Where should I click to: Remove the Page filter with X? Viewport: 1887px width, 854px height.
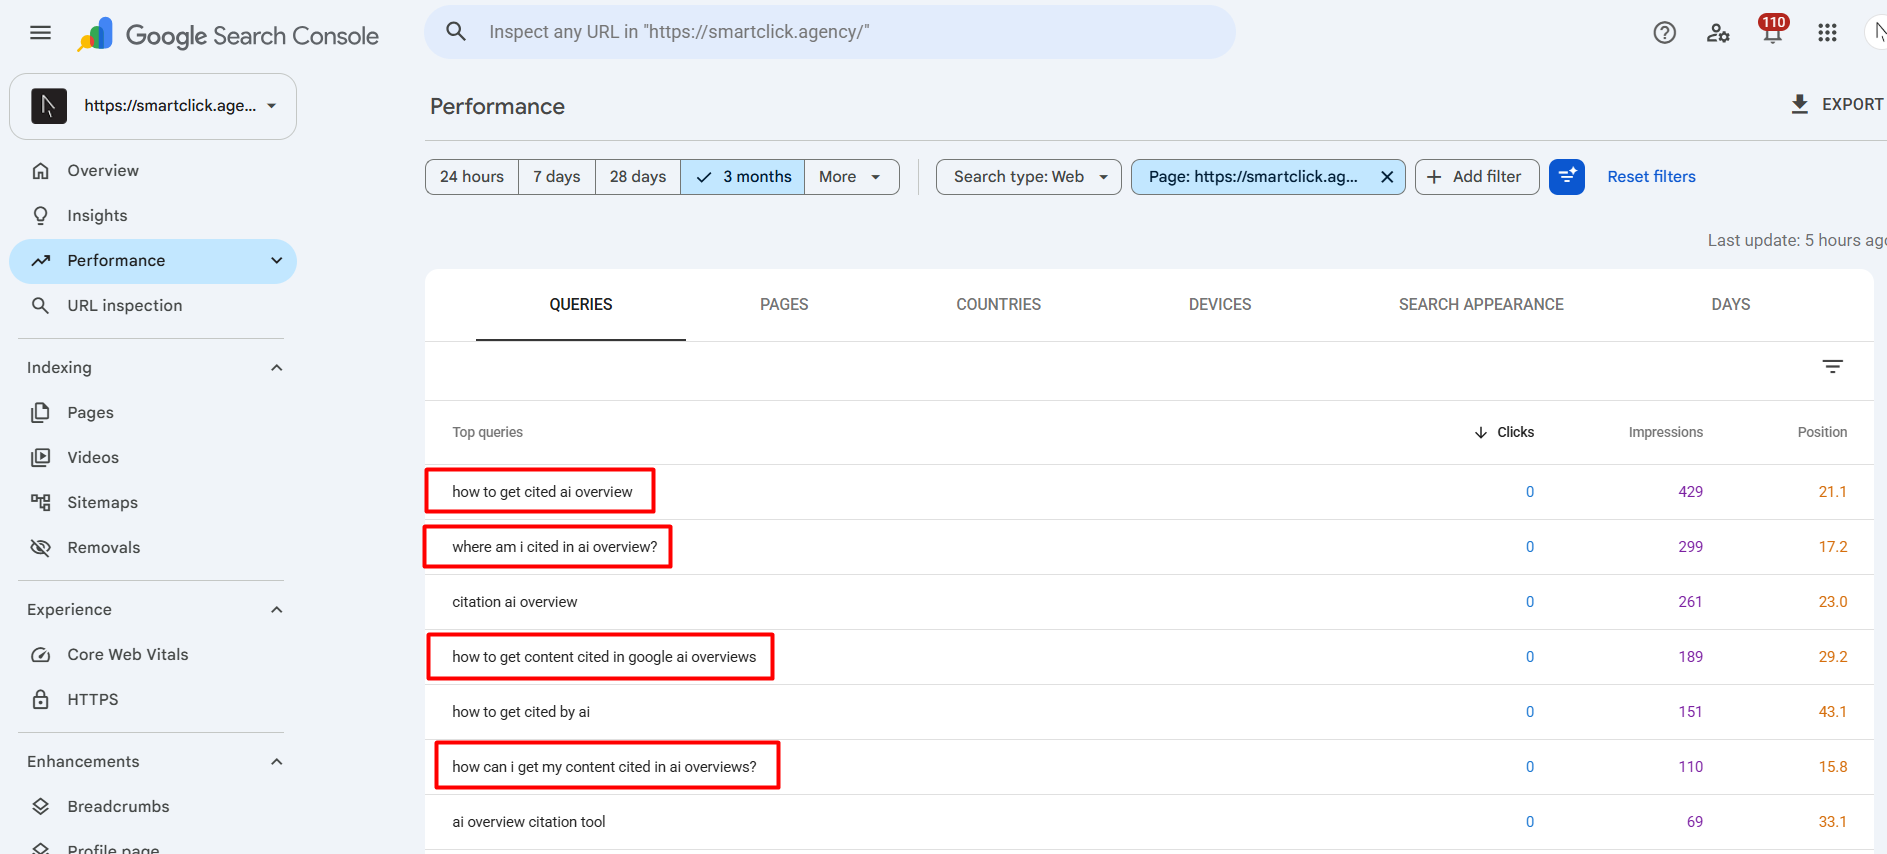point(1387,177)
